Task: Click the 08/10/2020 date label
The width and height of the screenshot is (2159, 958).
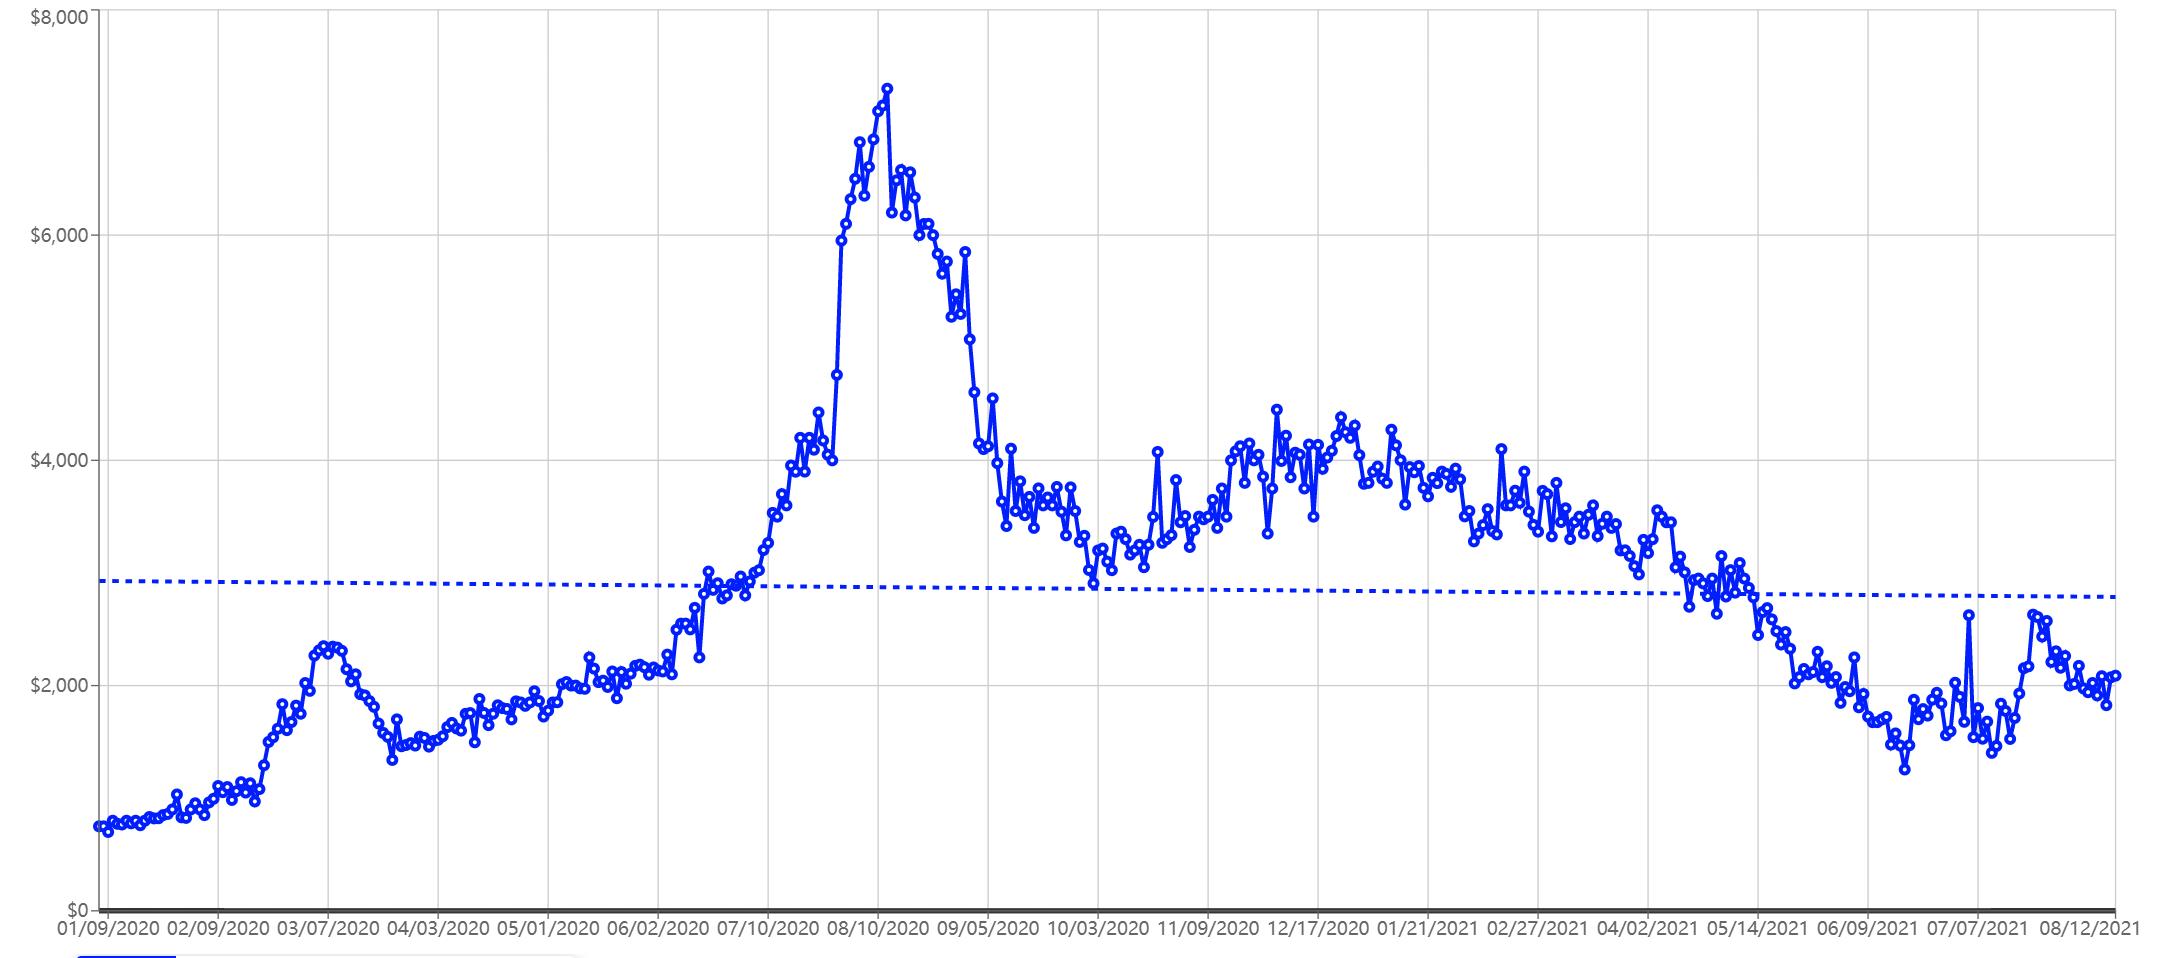Action: tap(878, 928)
